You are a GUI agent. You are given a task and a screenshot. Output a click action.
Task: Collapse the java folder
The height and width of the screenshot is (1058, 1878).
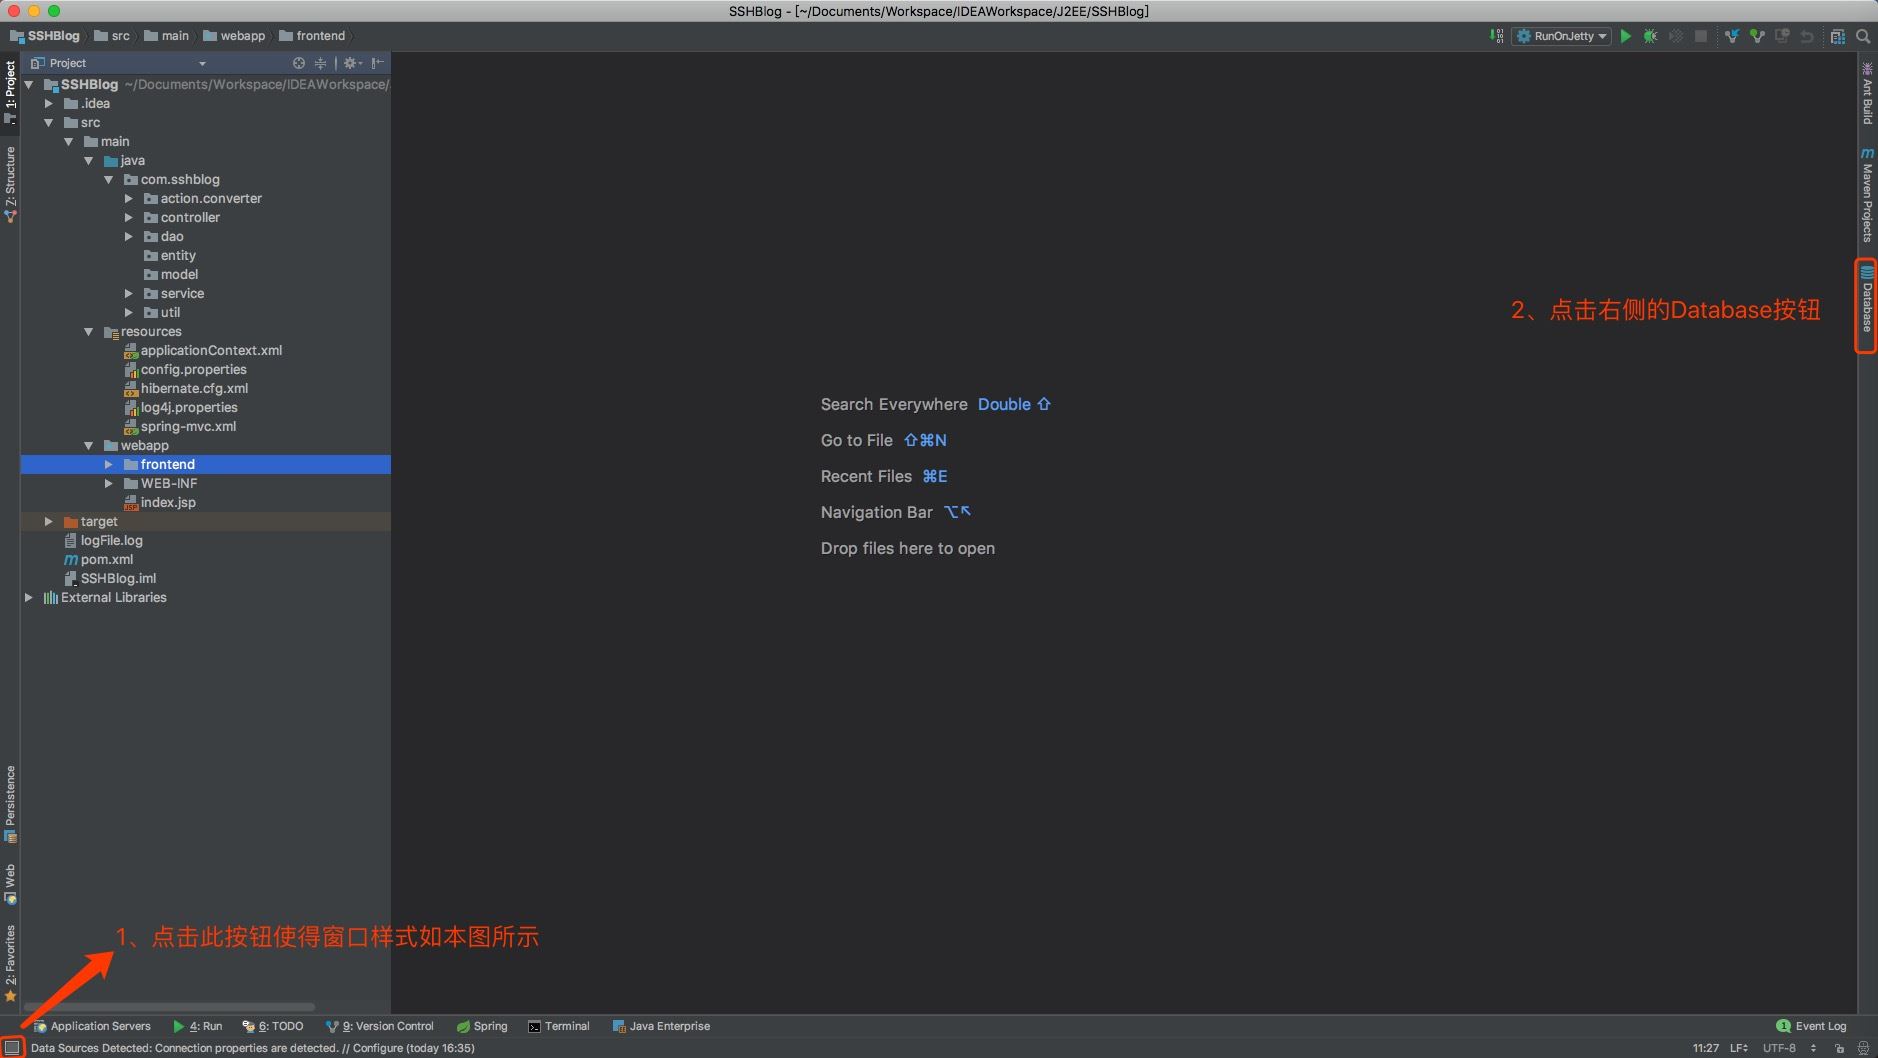(x=88, y=161)
